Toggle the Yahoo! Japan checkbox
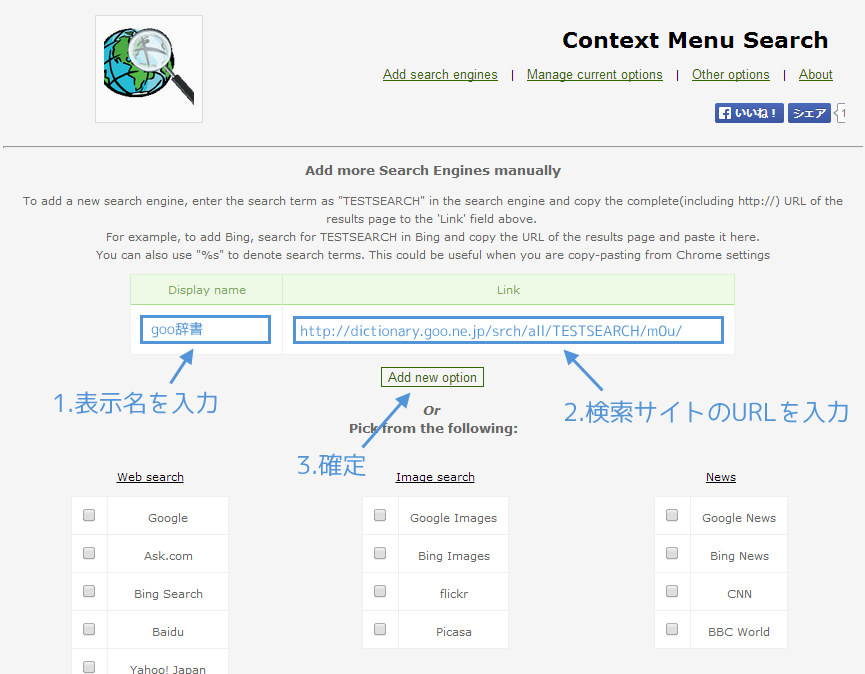 (89, 667)
